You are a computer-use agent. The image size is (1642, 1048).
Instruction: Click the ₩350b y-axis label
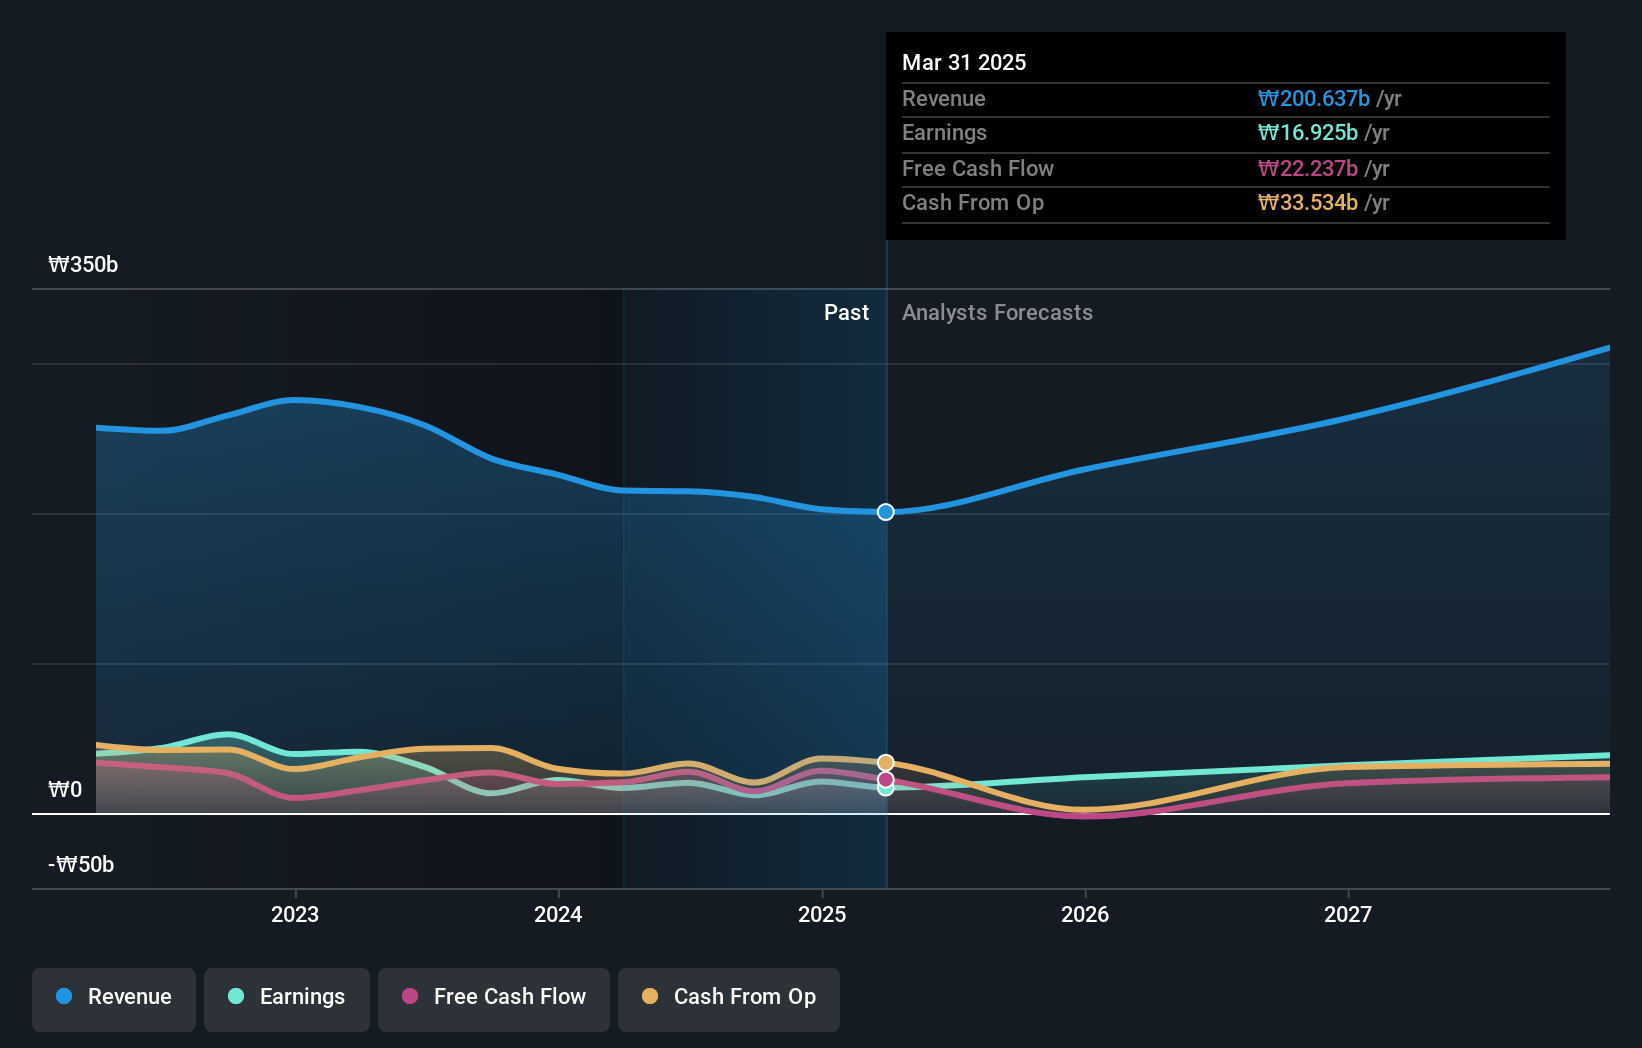click(x=83, y=265)
